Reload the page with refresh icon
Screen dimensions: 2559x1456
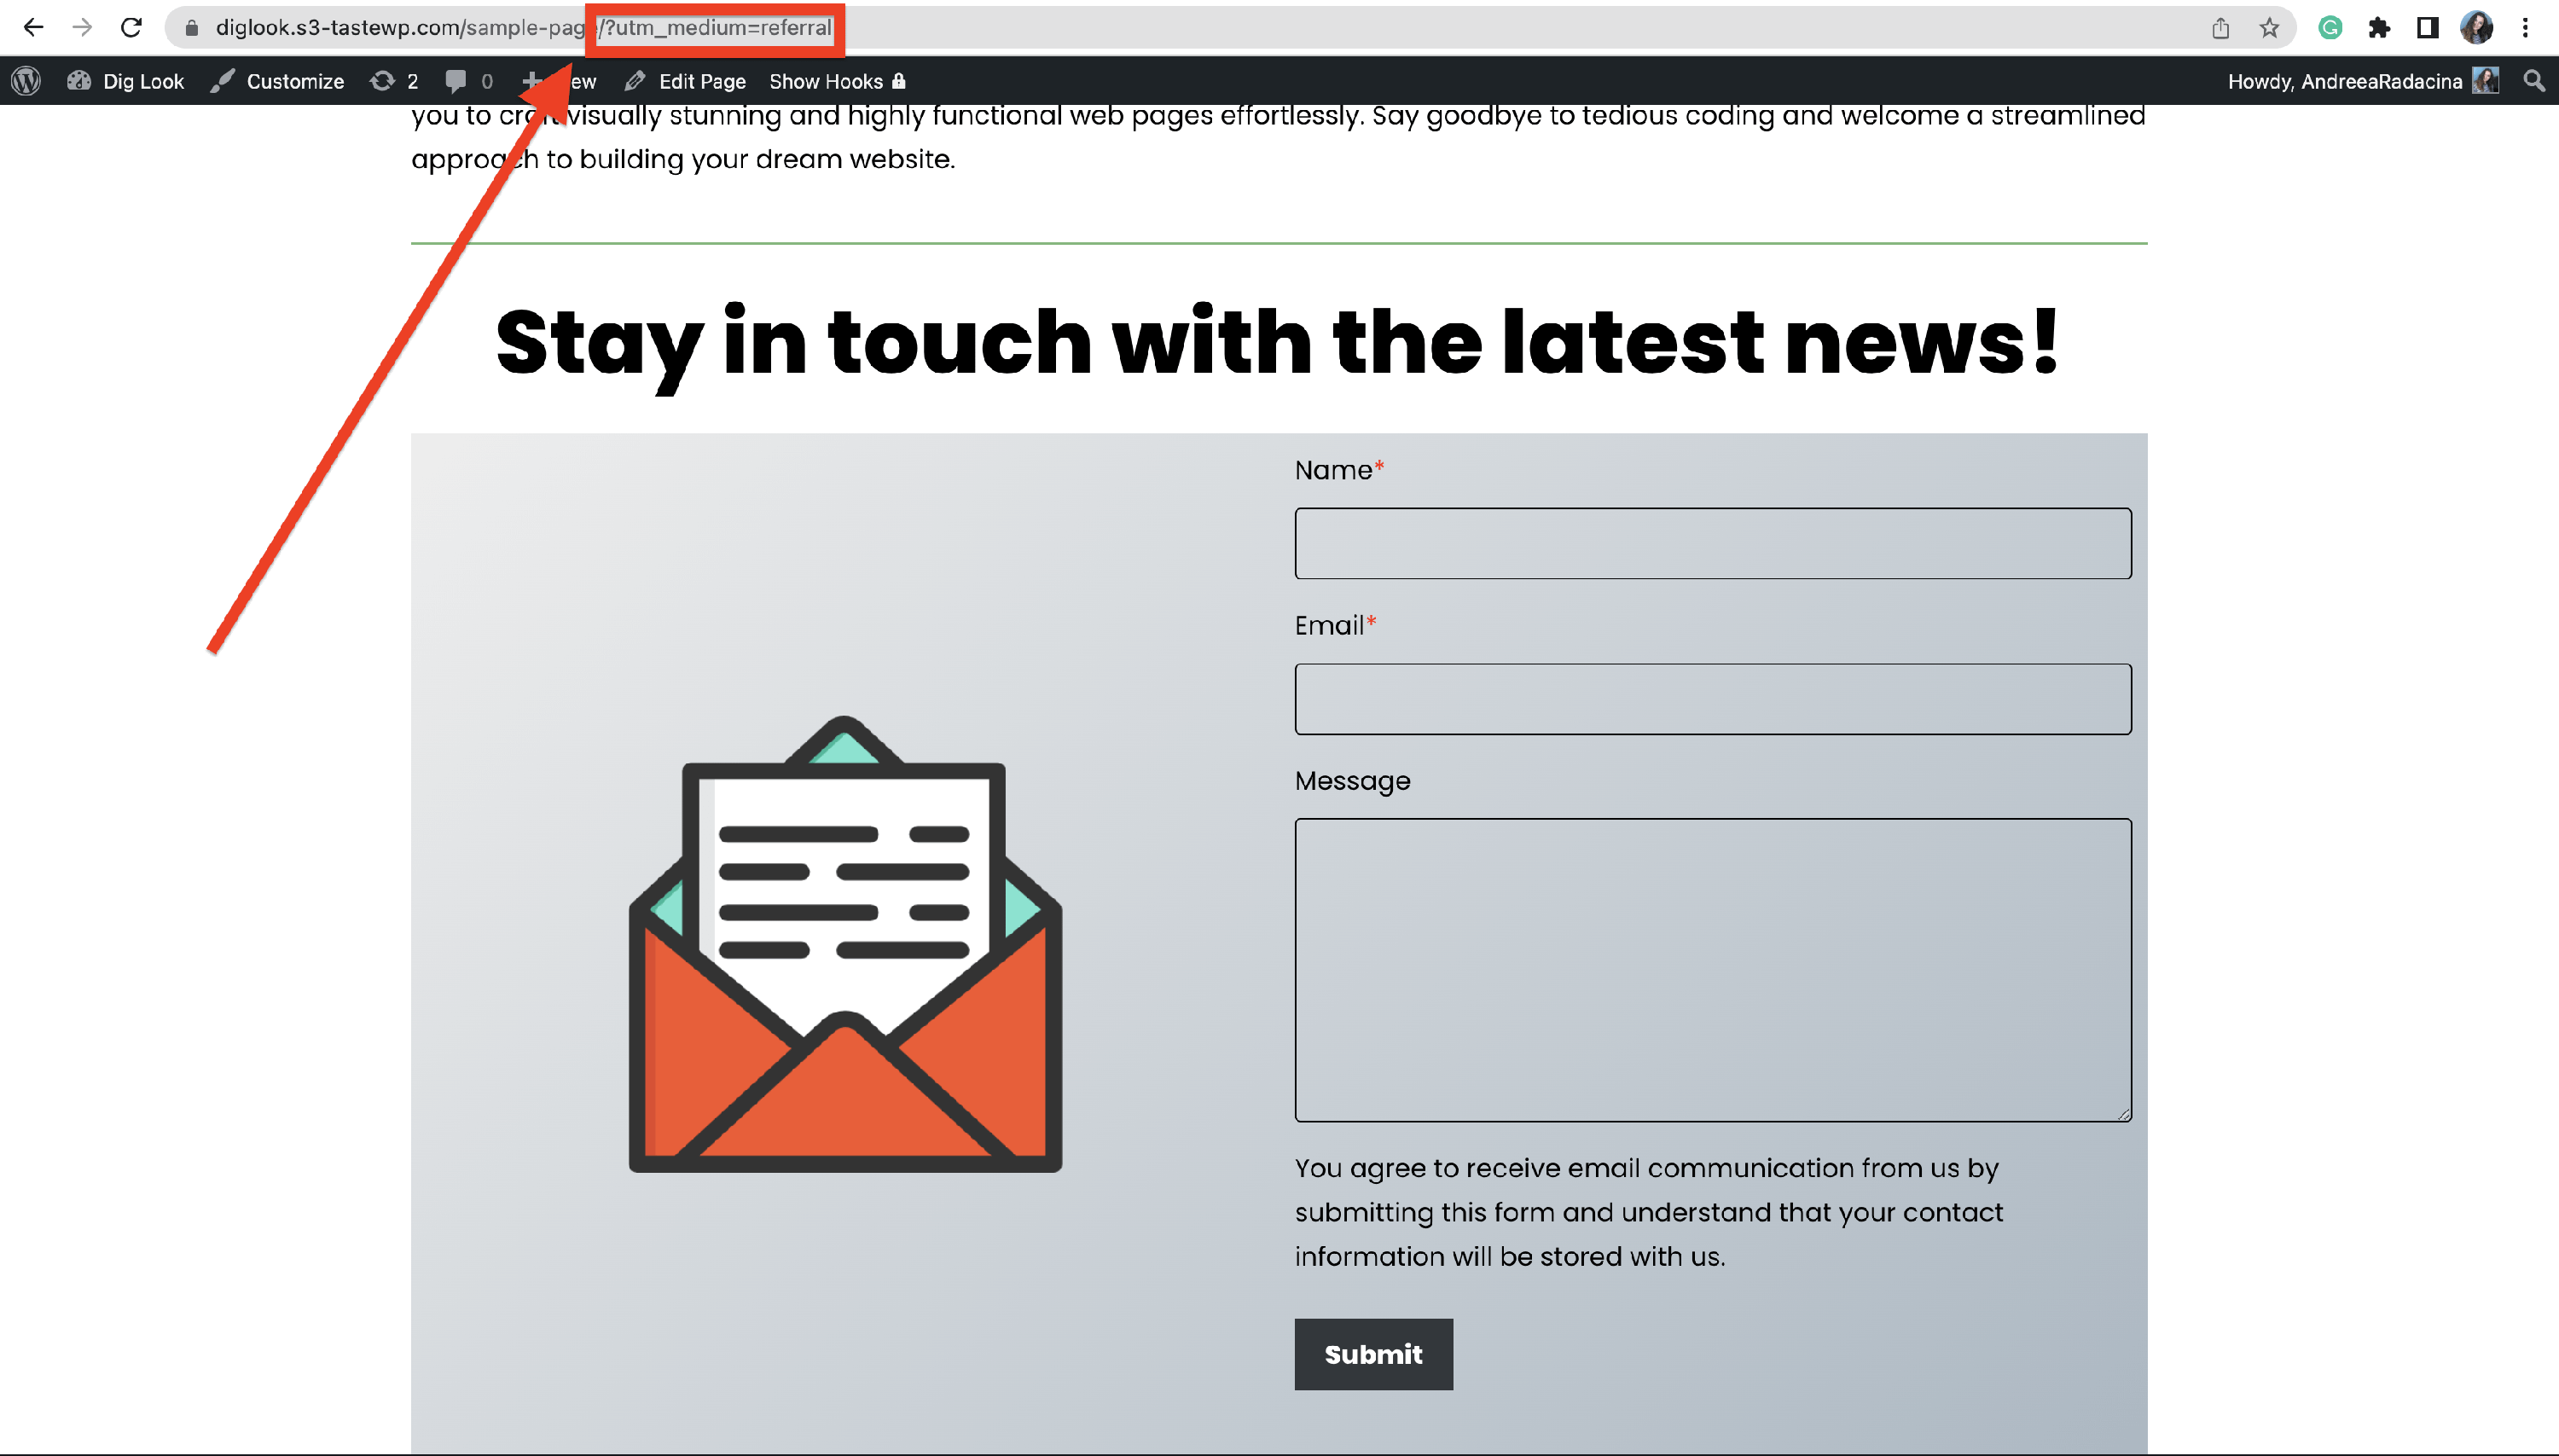(x=131, y=28)
